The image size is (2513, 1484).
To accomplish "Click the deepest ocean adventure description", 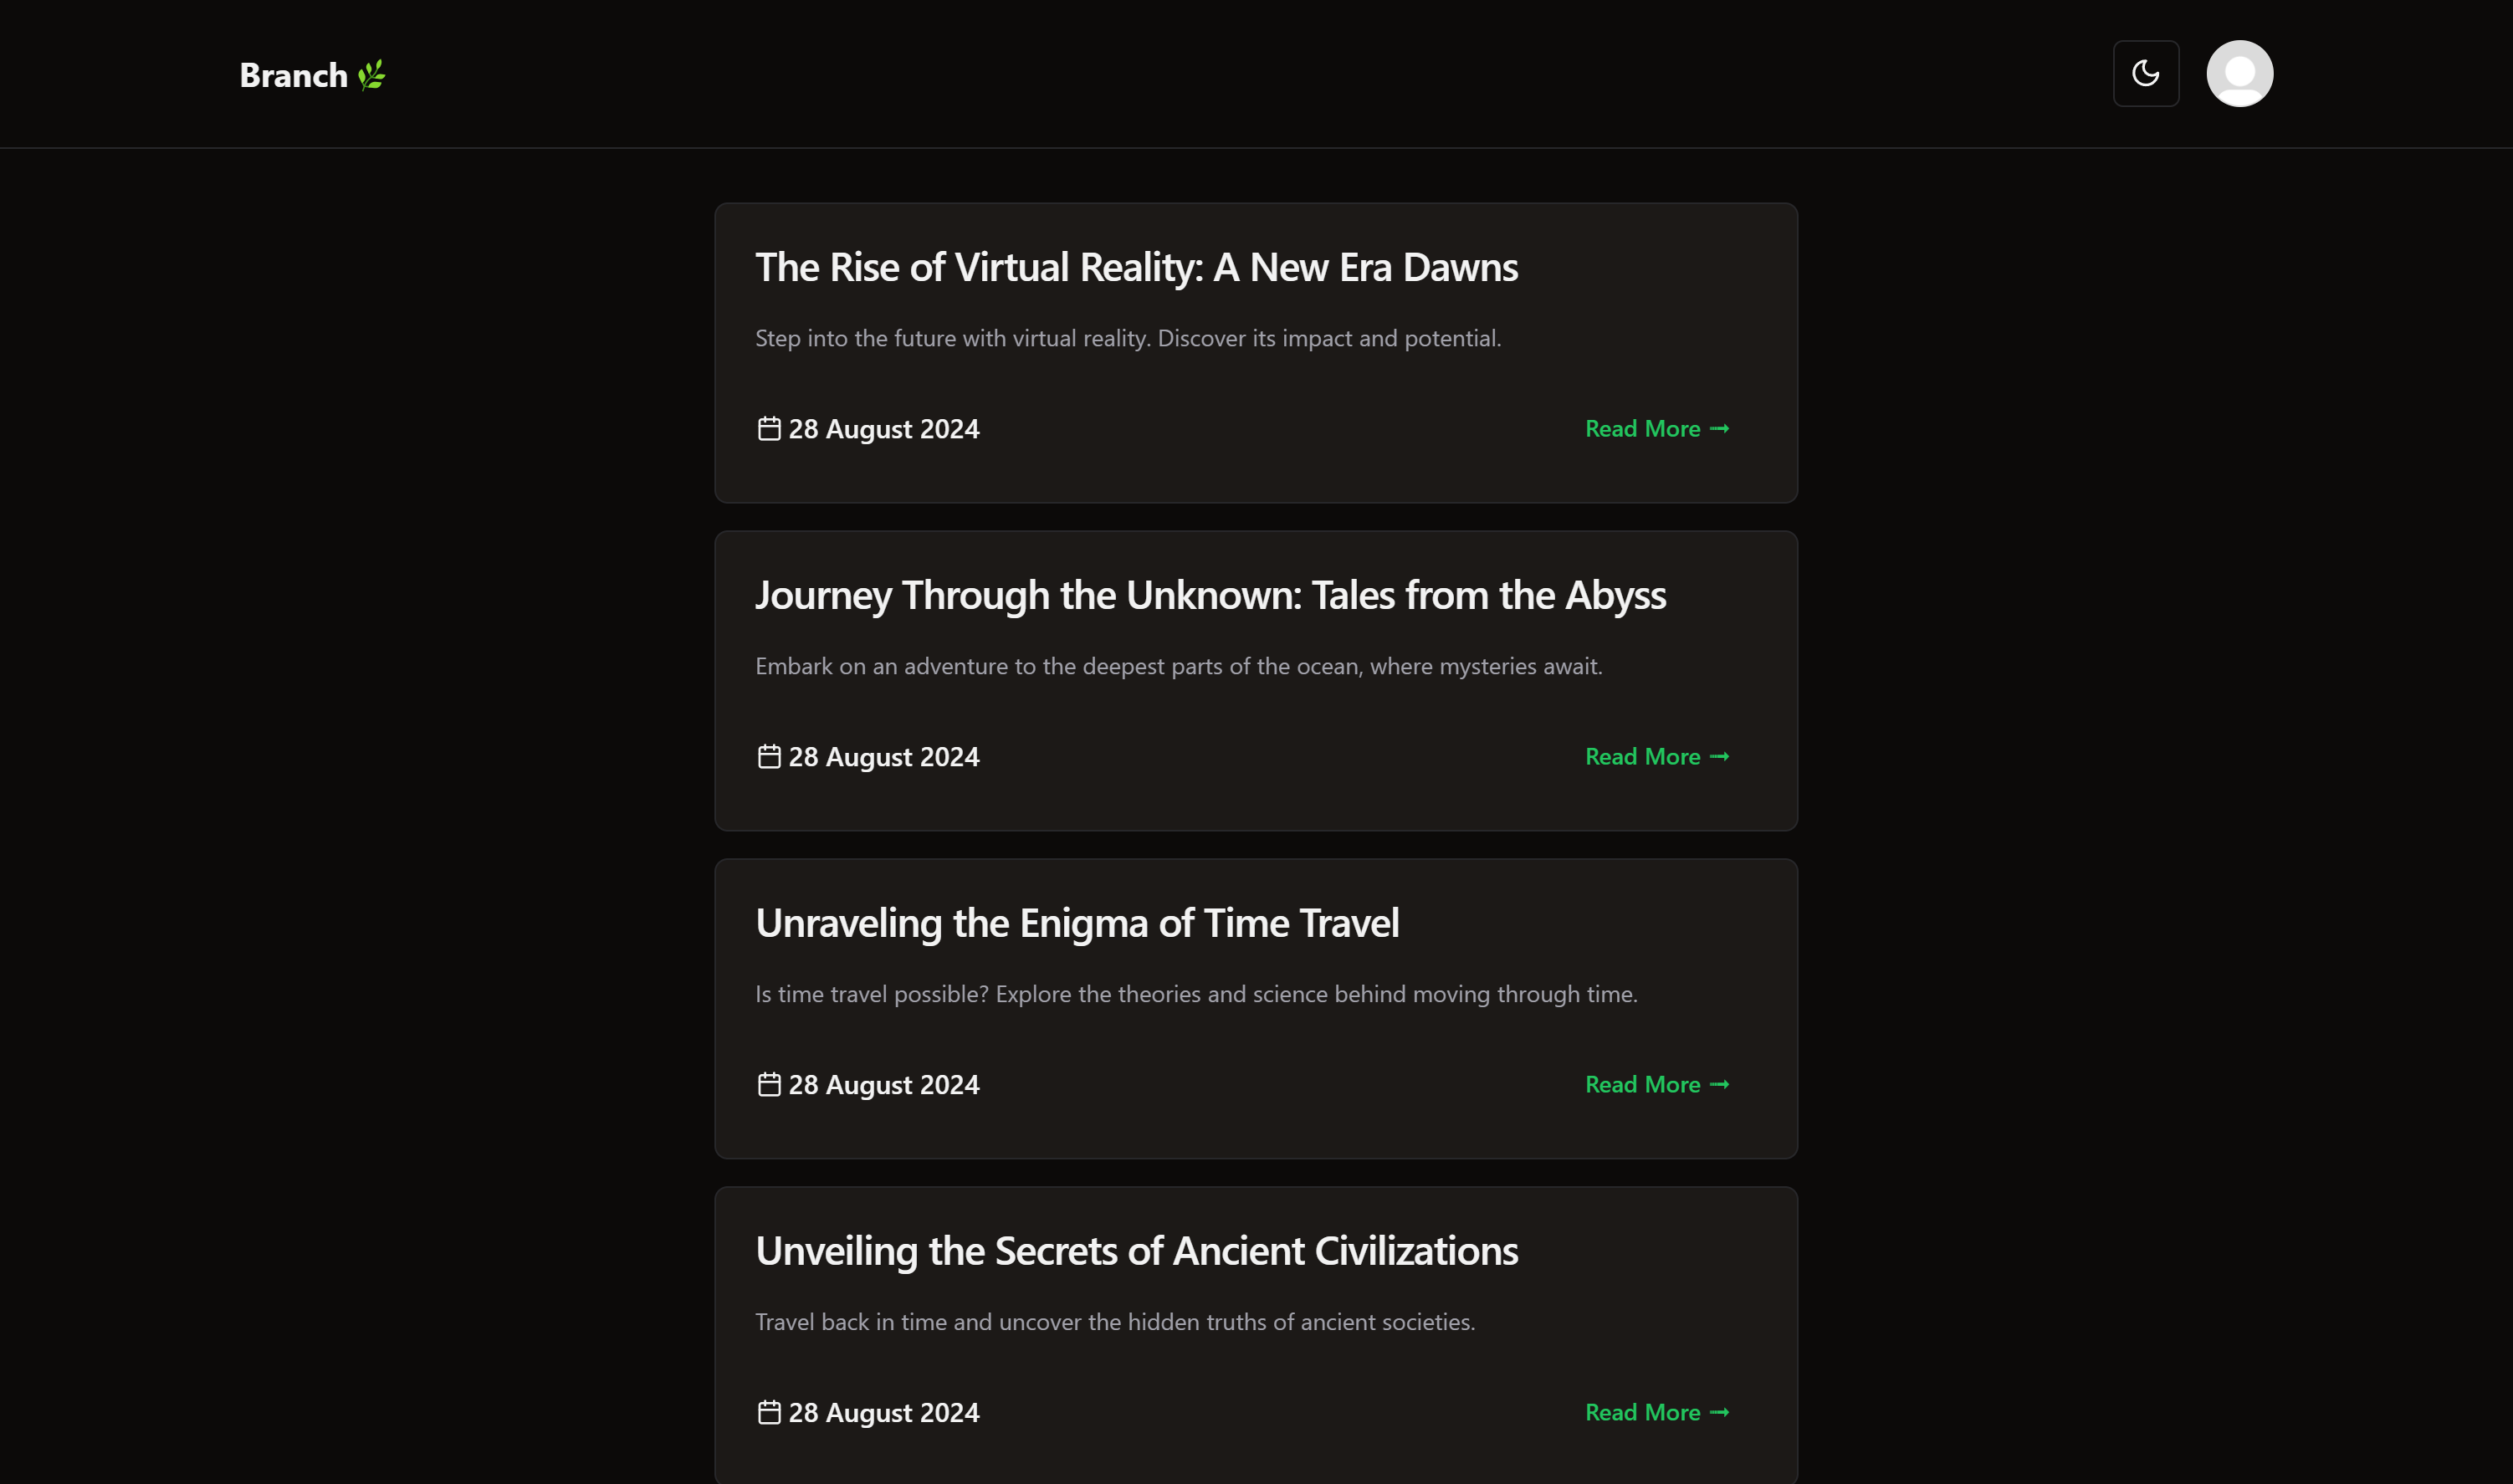I will [x=1178, y=667].
